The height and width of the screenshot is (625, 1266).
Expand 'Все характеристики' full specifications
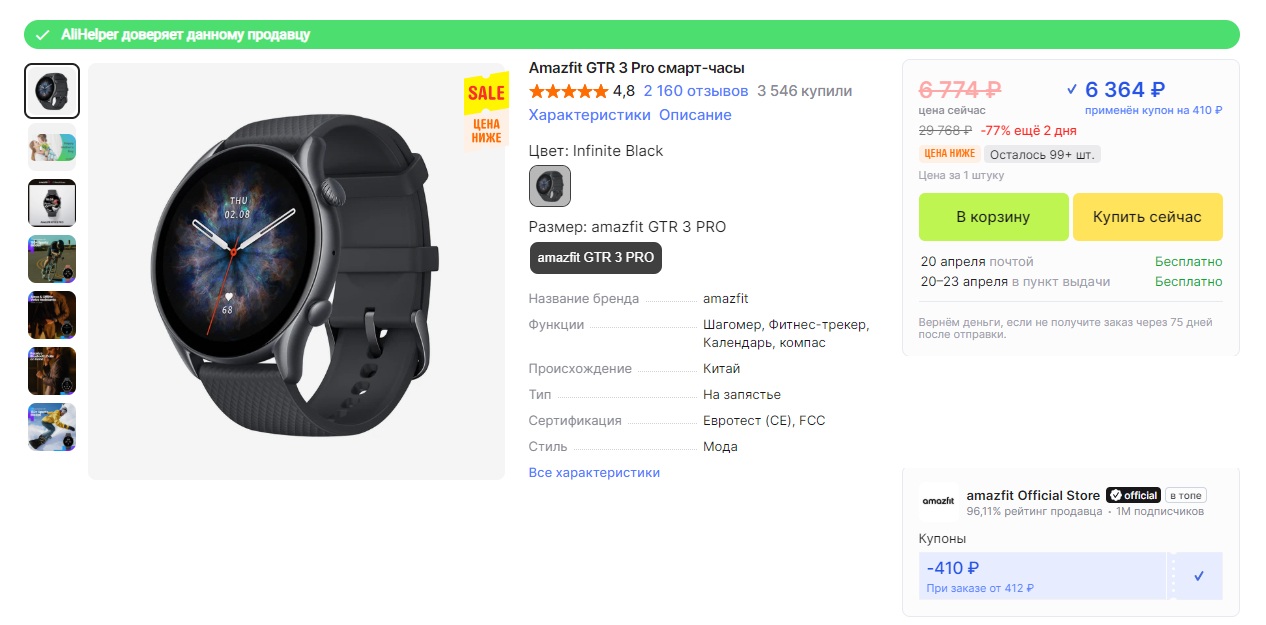pyautogui.click(x=594, y=472)
